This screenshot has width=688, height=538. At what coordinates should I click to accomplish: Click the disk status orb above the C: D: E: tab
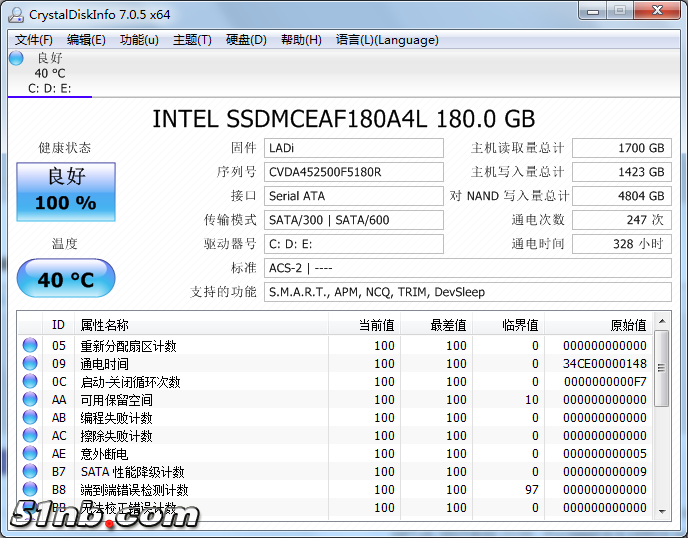click(x=16, y=59)
